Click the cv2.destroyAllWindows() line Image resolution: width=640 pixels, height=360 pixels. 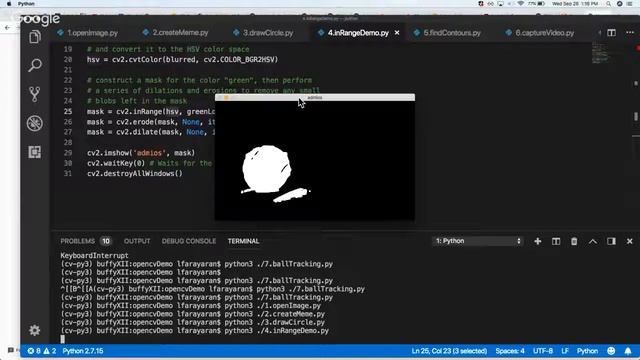pyautogui.click(x=135, y=174)
